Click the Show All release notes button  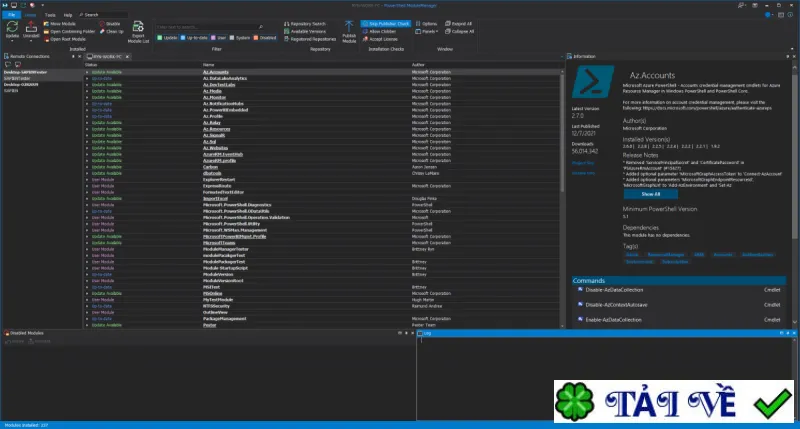pos(651,194)
